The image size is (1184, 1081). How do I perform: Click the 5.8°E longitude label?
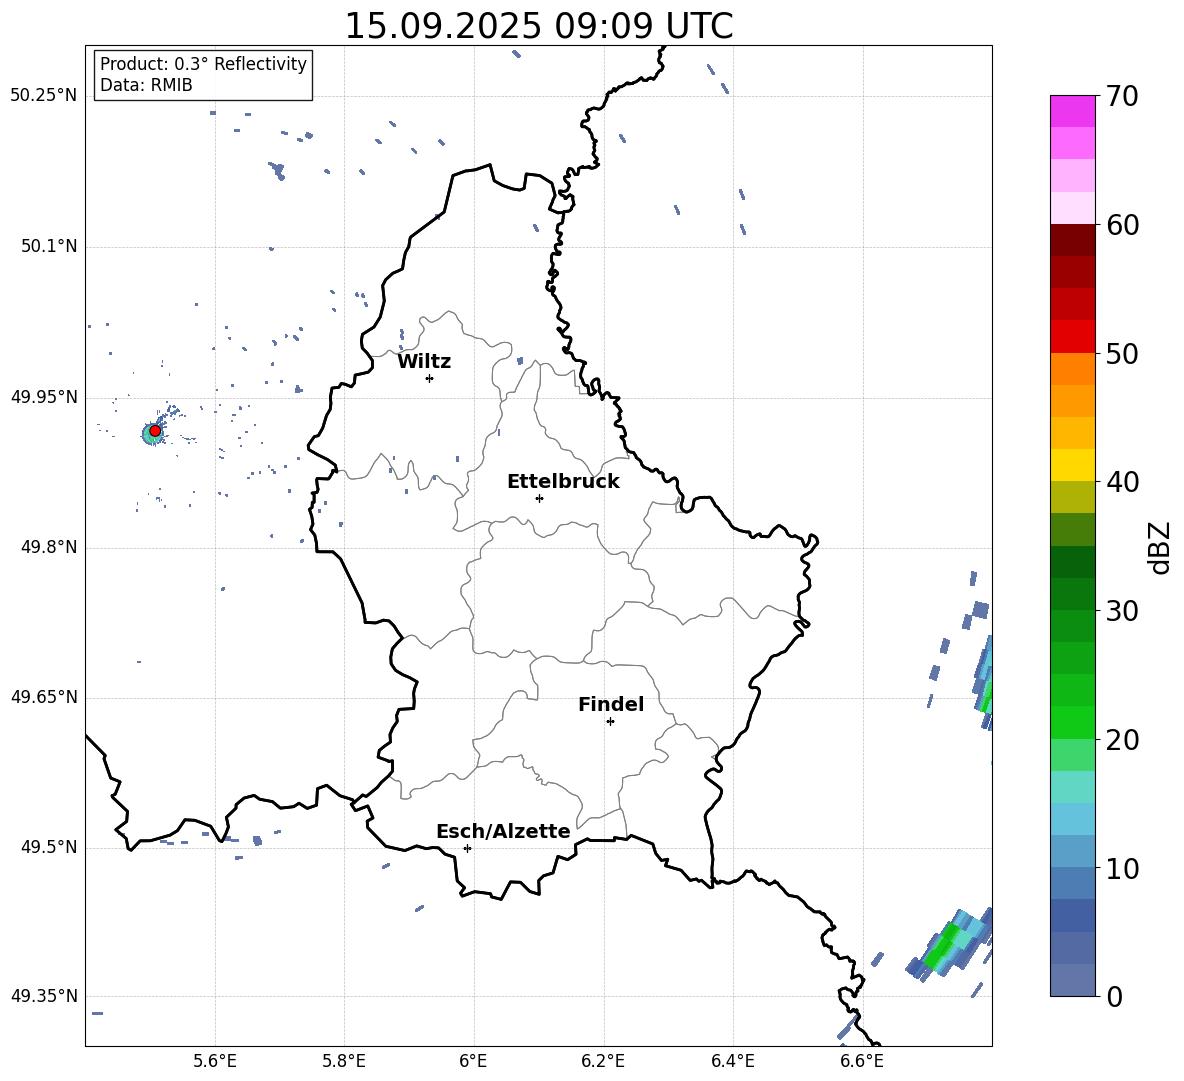click(x=344, y=1061)
